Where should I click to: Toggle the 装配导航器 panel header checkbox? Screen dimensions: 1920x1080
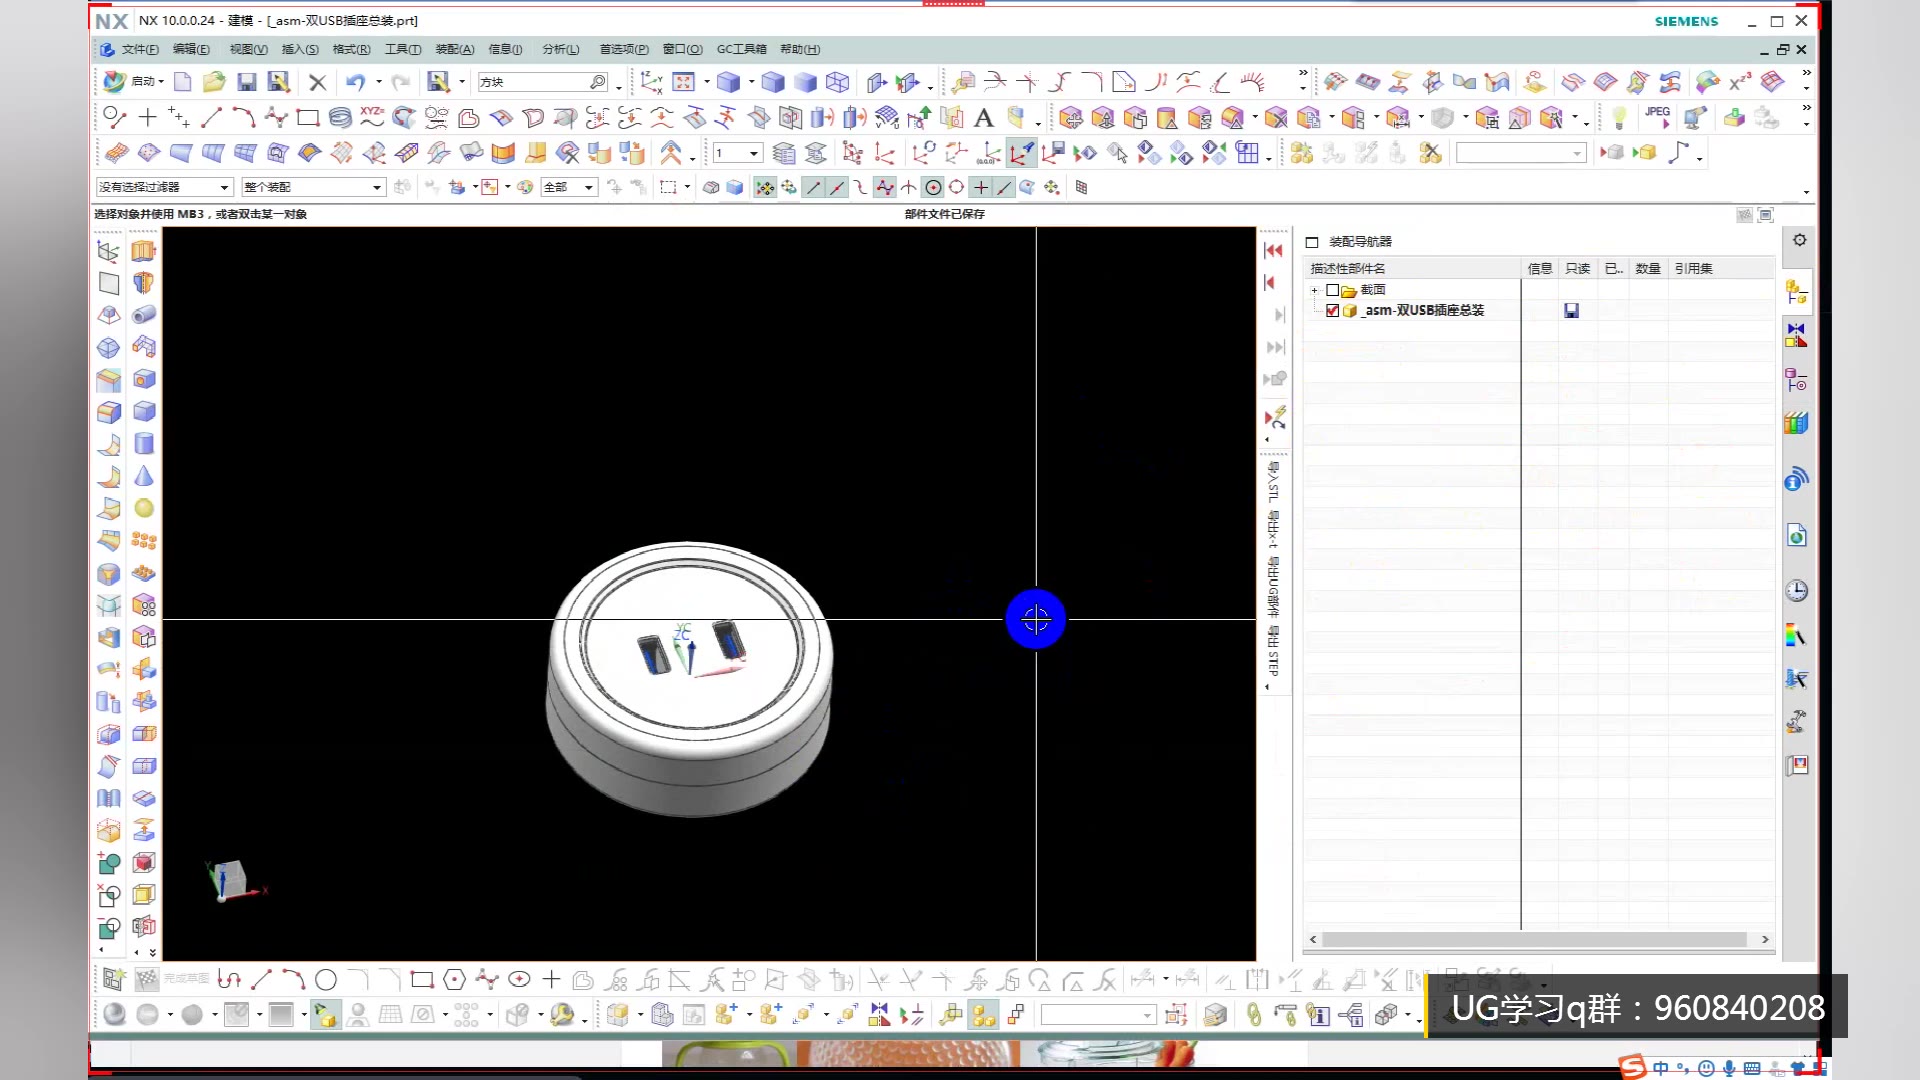click(x=1312, y=242)
